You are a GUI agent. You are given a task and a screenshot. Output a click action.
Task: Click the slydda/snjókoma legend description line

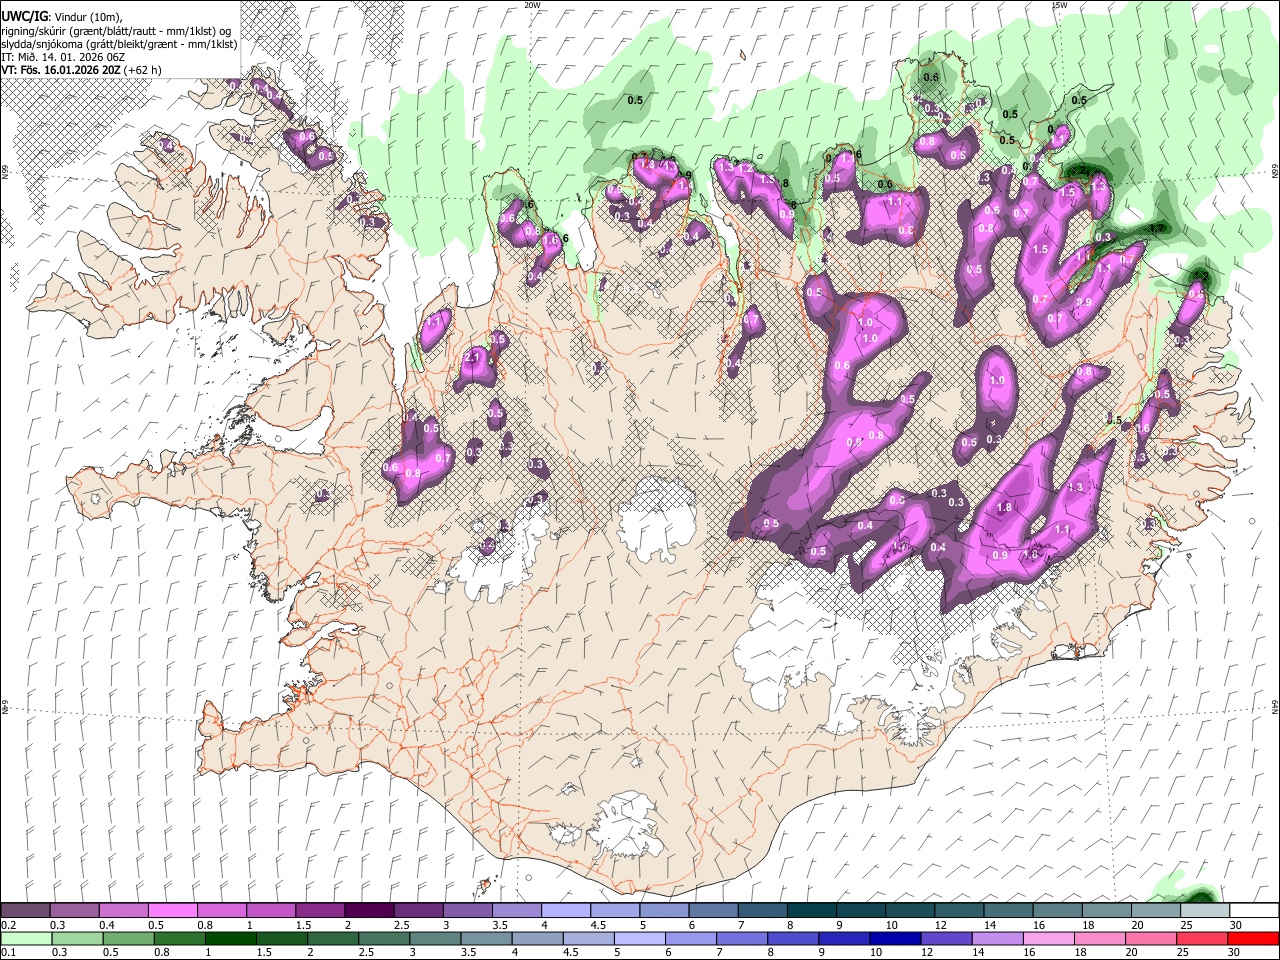pos(119,44)
